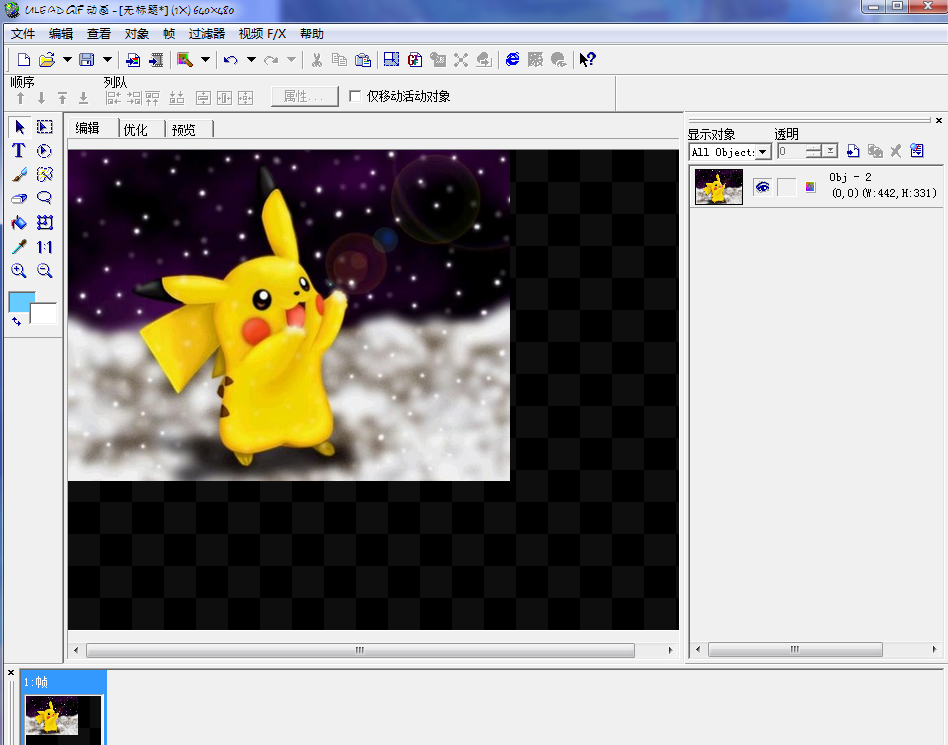Select the lasso selection tool

(44, 198)
